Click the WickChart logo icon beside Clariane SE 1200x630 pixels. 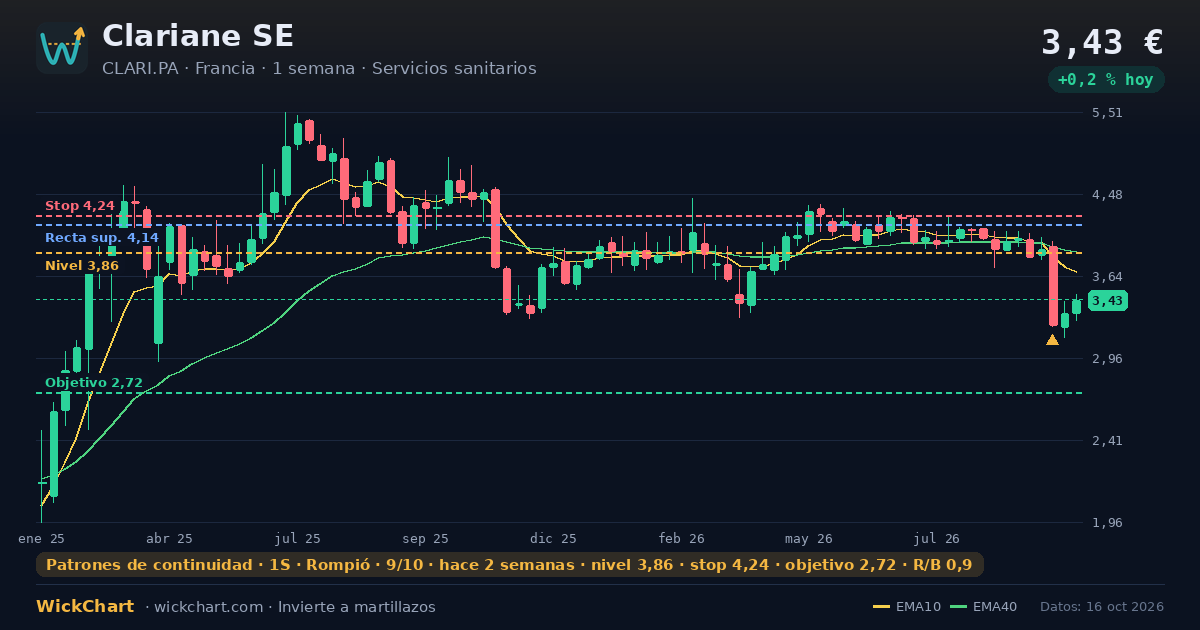click(x=62, y=48)
